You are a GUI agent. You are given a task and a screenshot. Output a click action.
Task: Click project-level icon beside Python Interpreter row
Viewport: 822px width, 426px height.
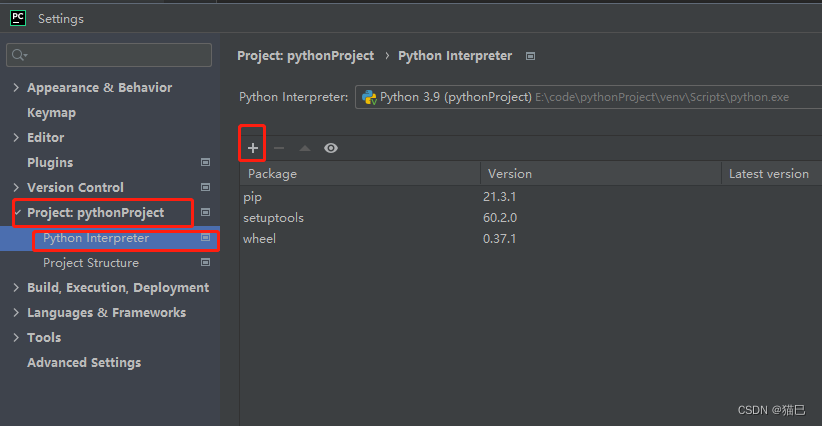(x=206, y=237)
